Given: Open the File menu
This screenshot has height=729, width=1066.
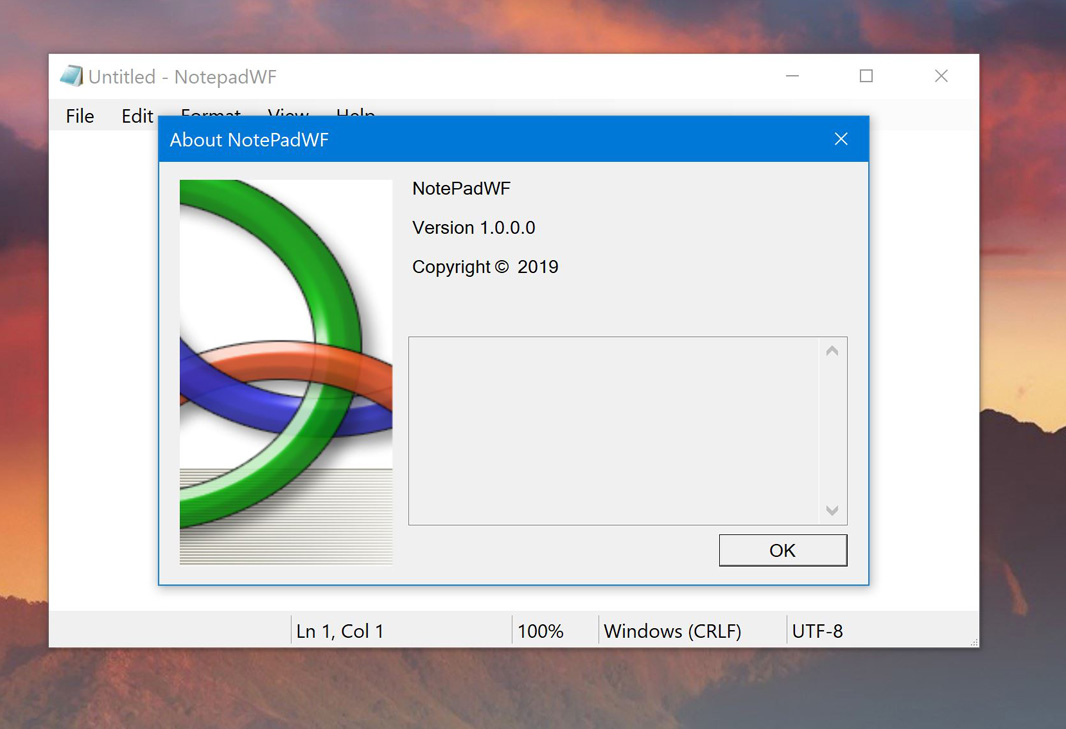Looking at the screenshot, I should point(80,116).
